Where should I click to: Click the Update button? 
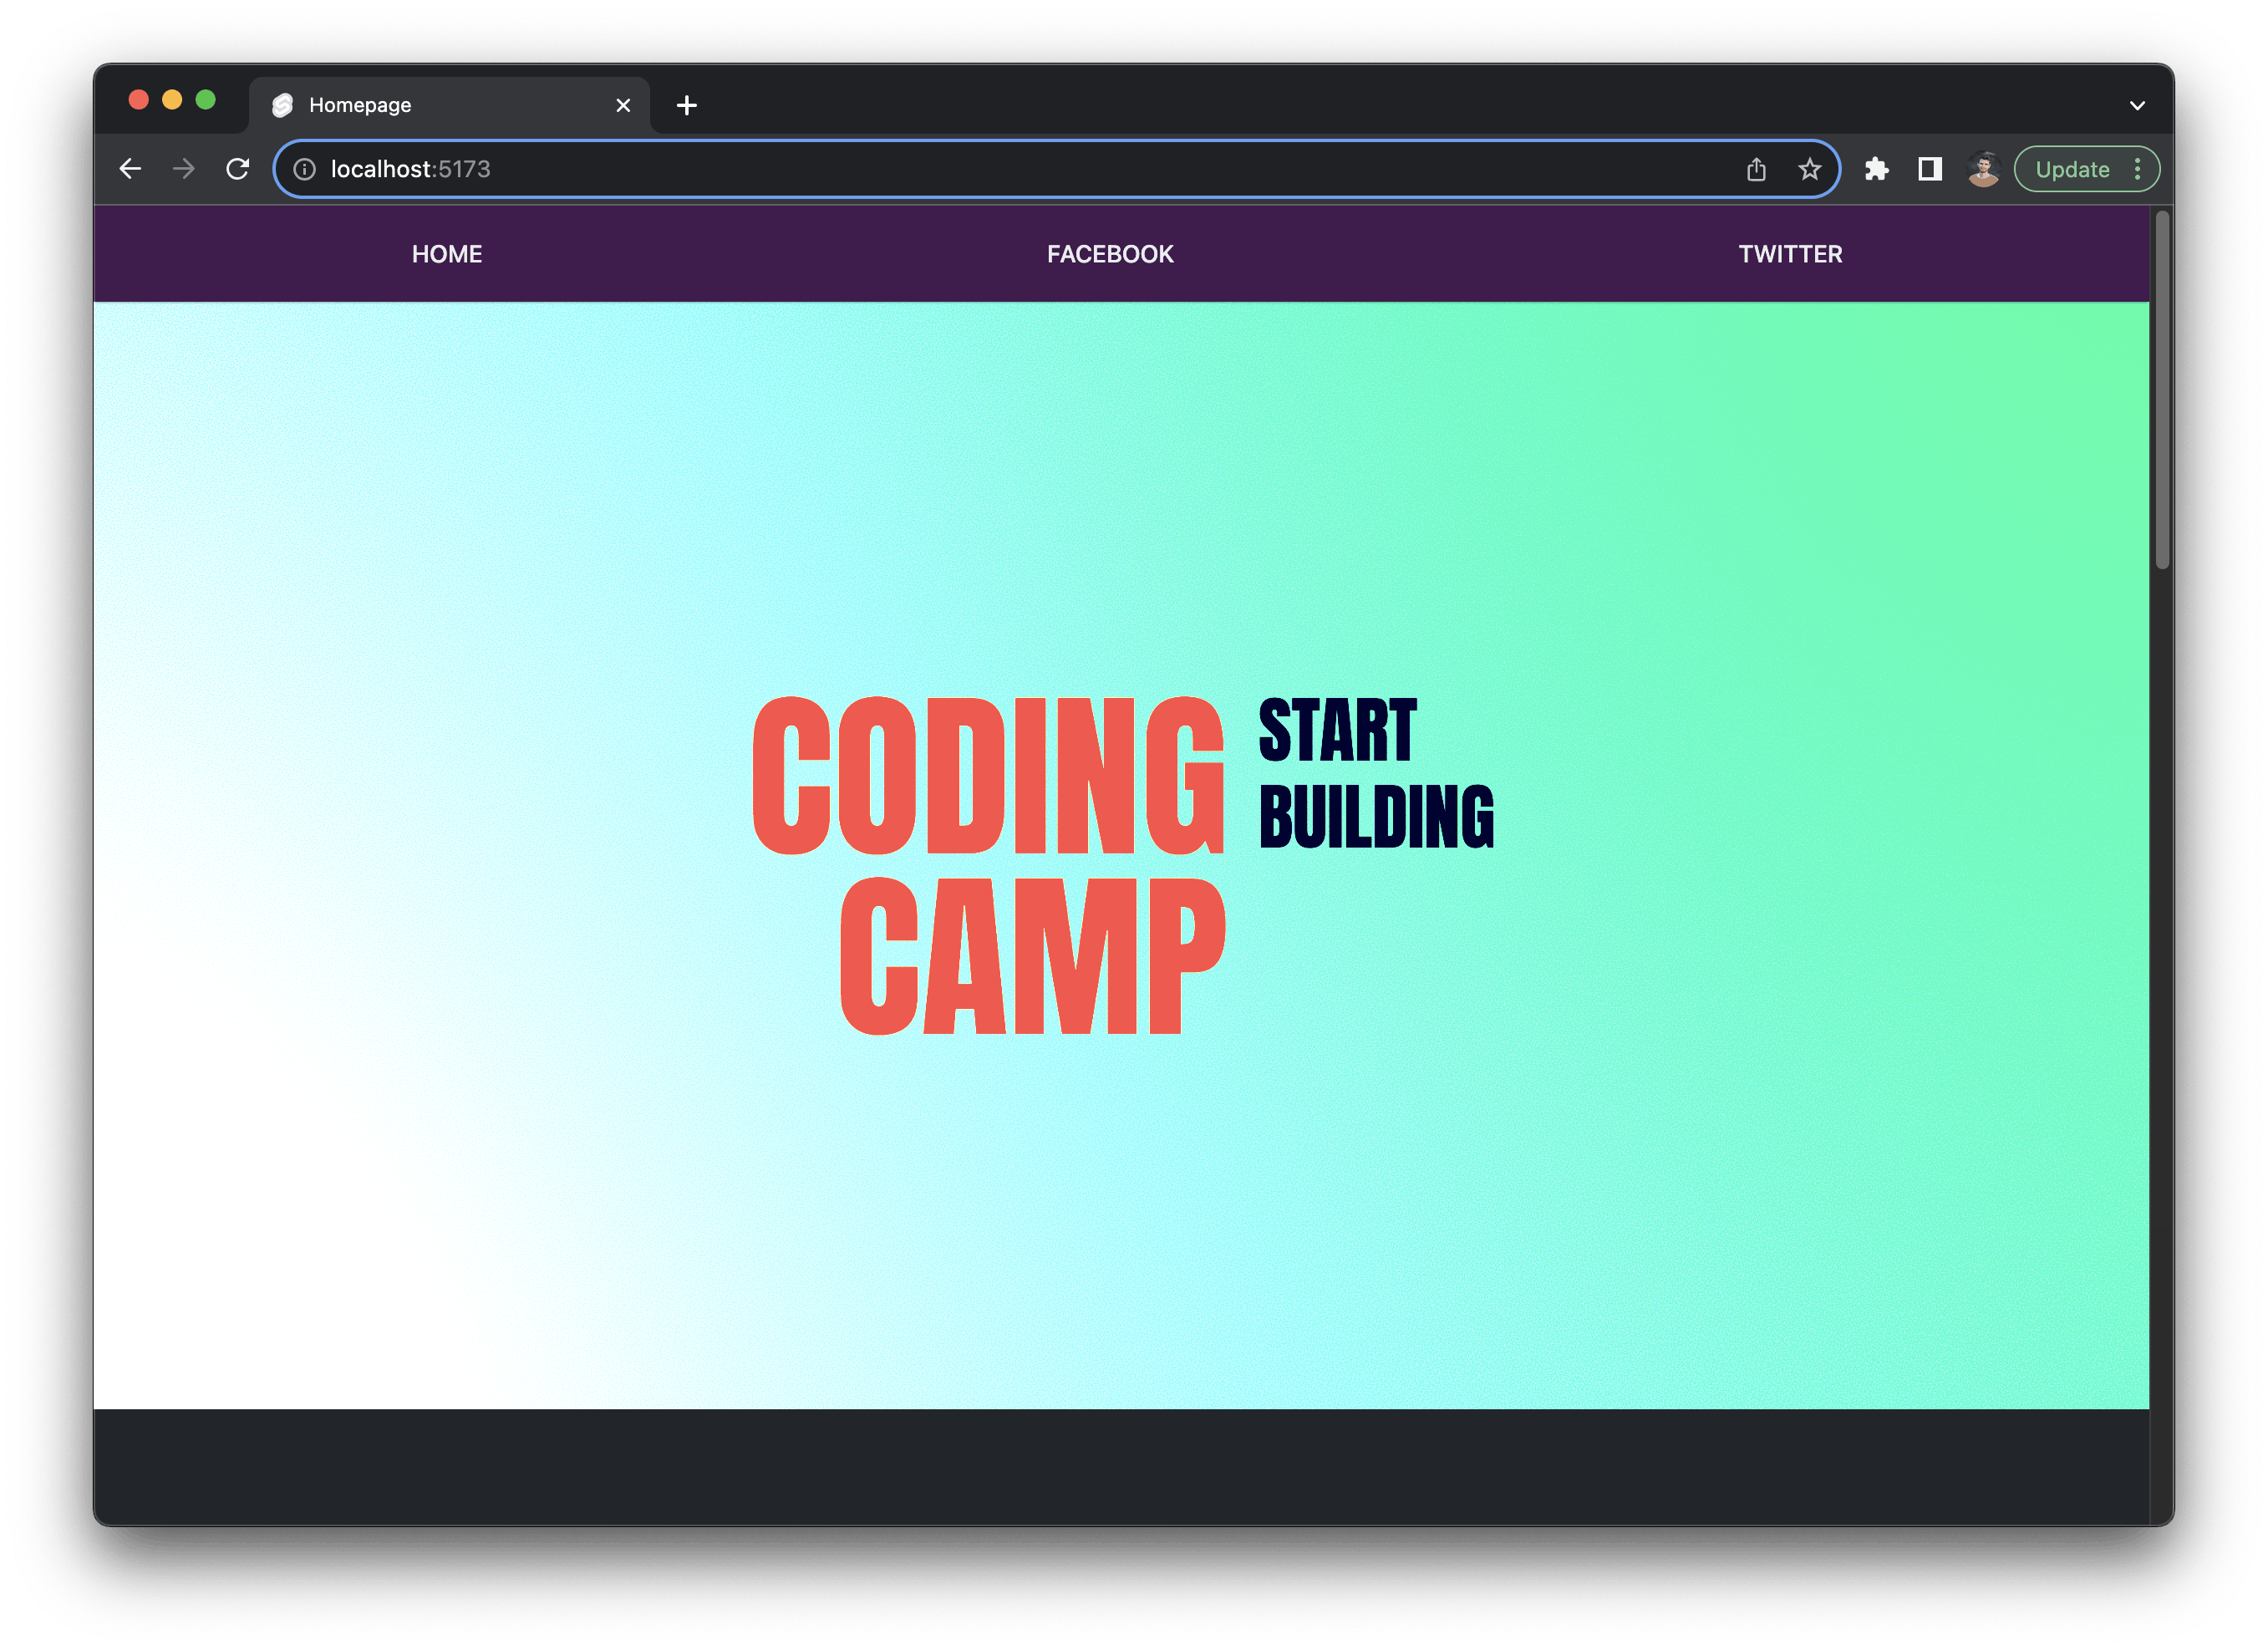pyautogui.click(x=2071, y=169)
